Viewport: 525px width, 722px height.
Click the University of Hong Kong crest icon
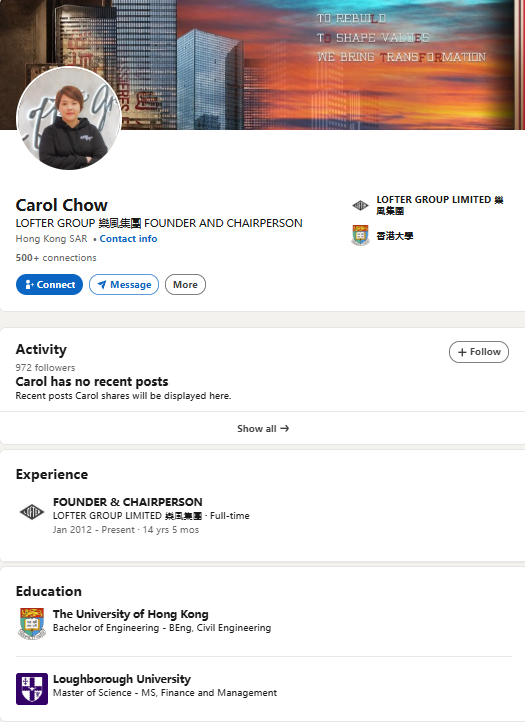click(x=32, y=623)
